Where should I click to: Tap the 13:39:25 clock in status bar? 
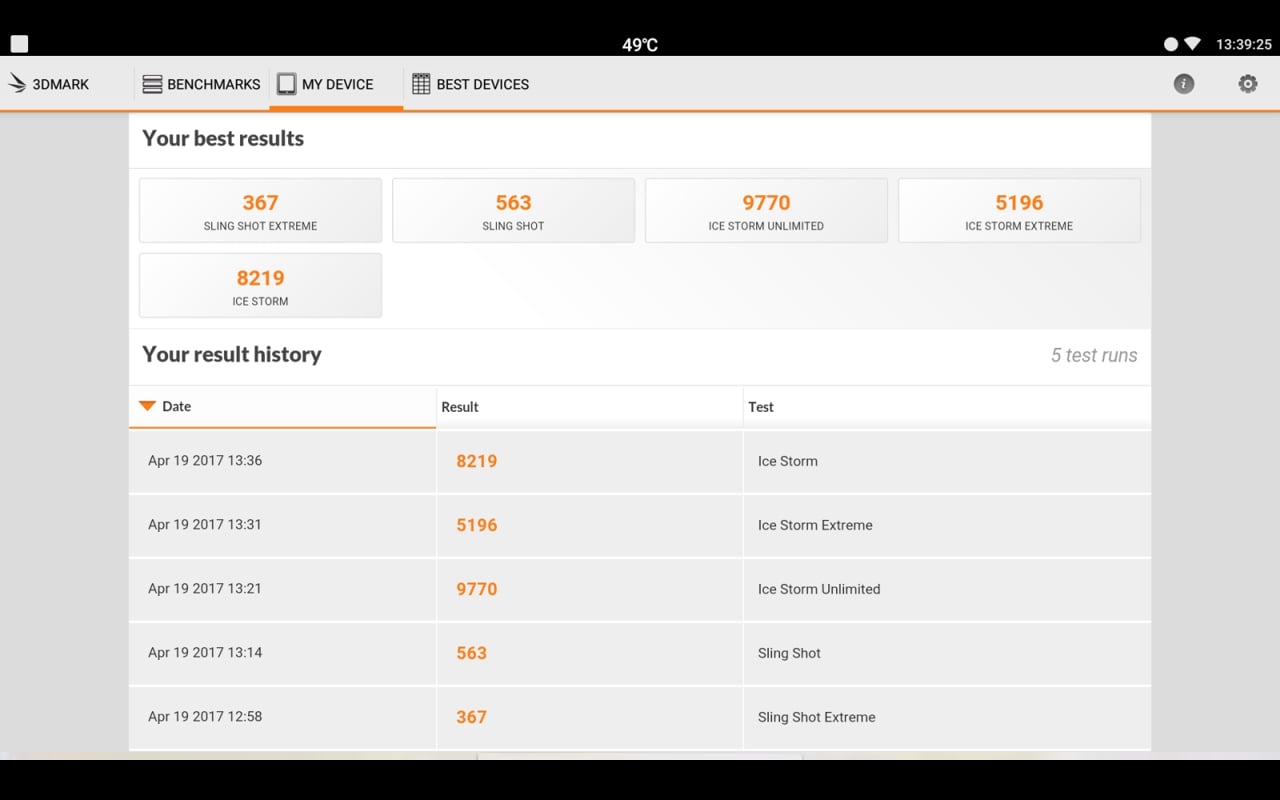tap(1244, 44)
